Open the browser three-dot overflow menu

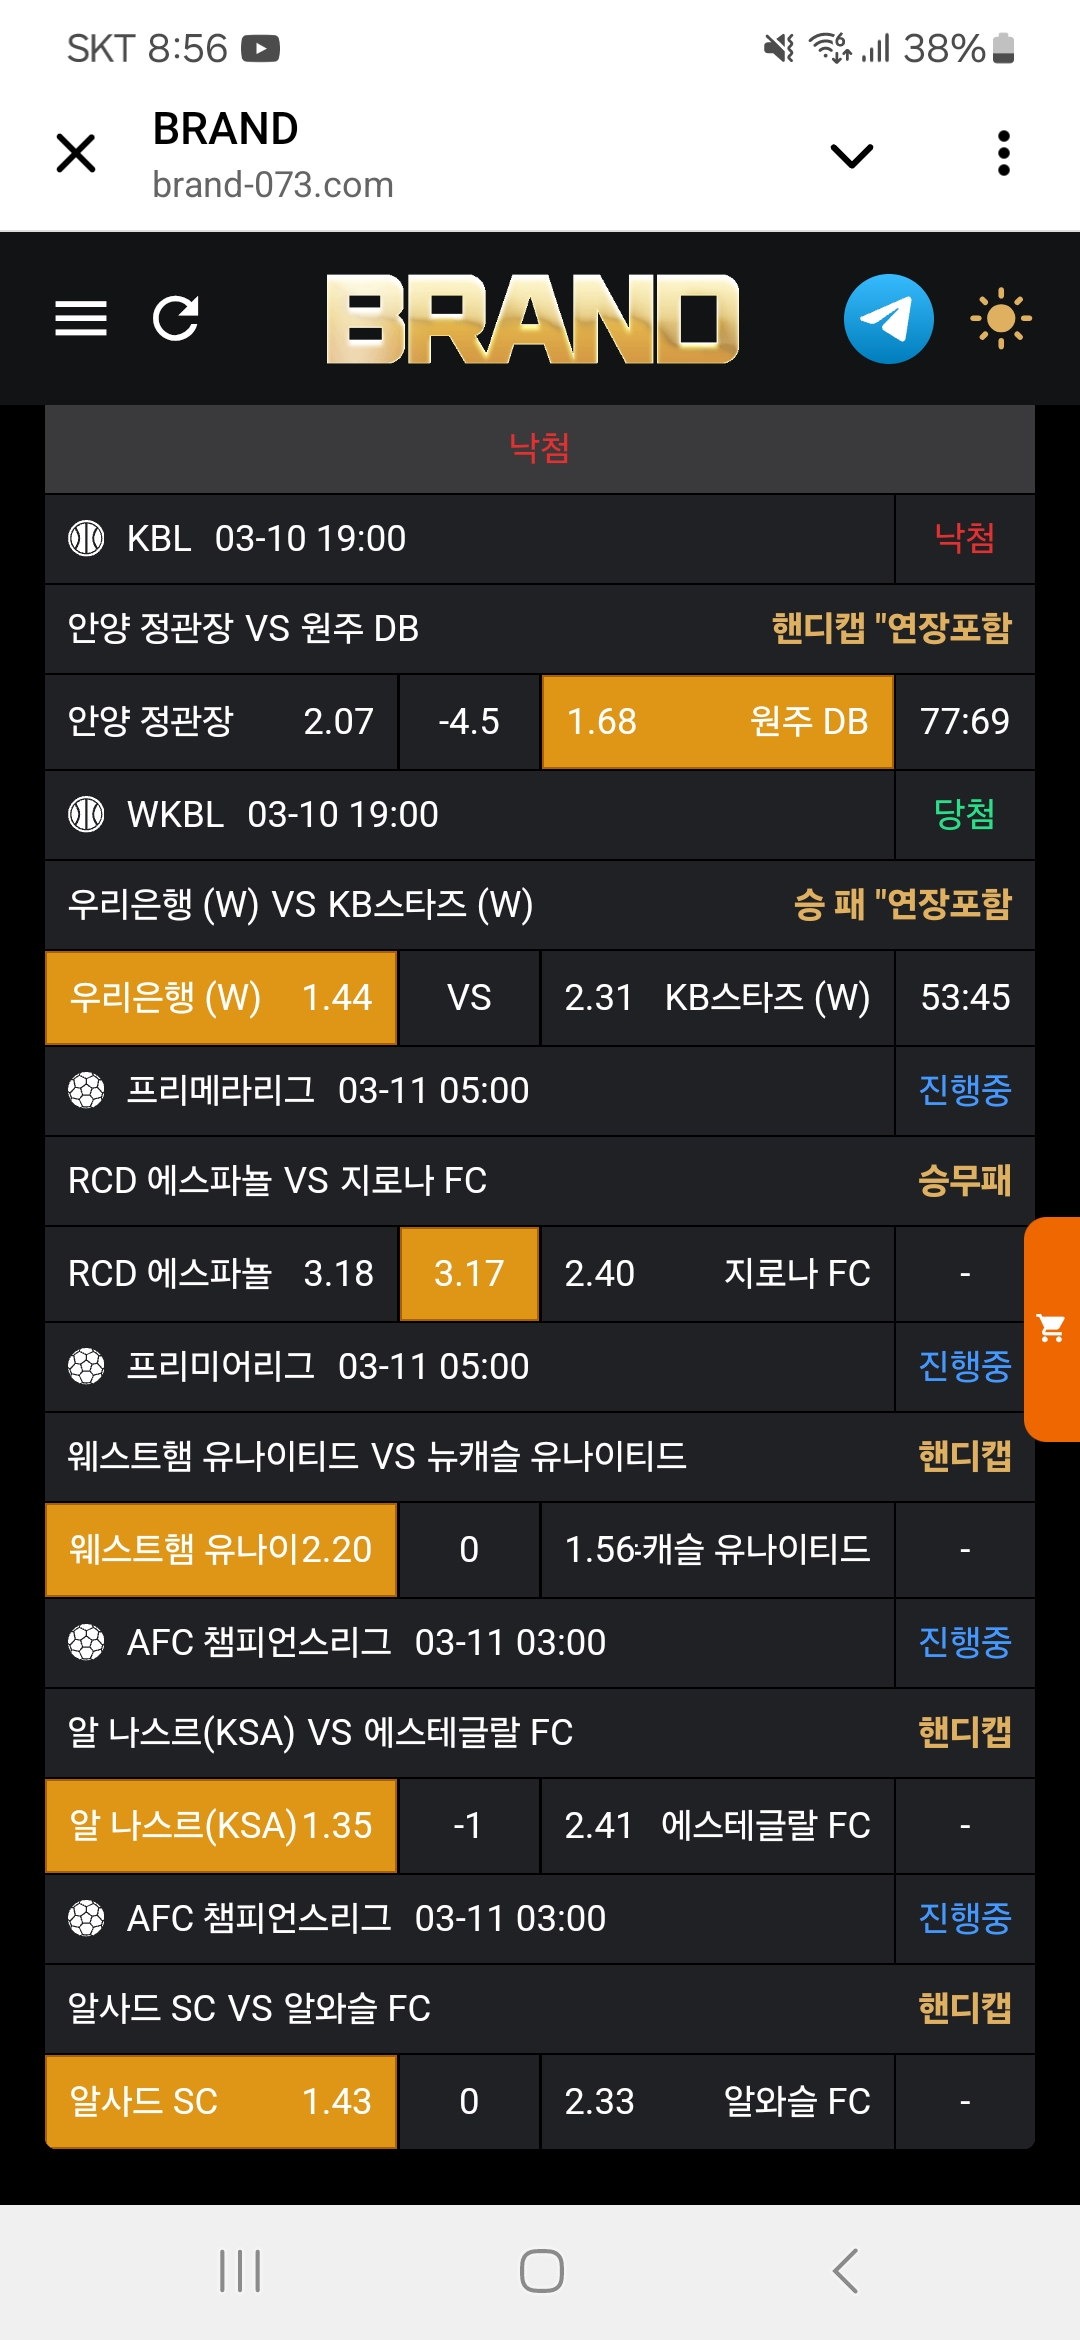point(1004,154)
